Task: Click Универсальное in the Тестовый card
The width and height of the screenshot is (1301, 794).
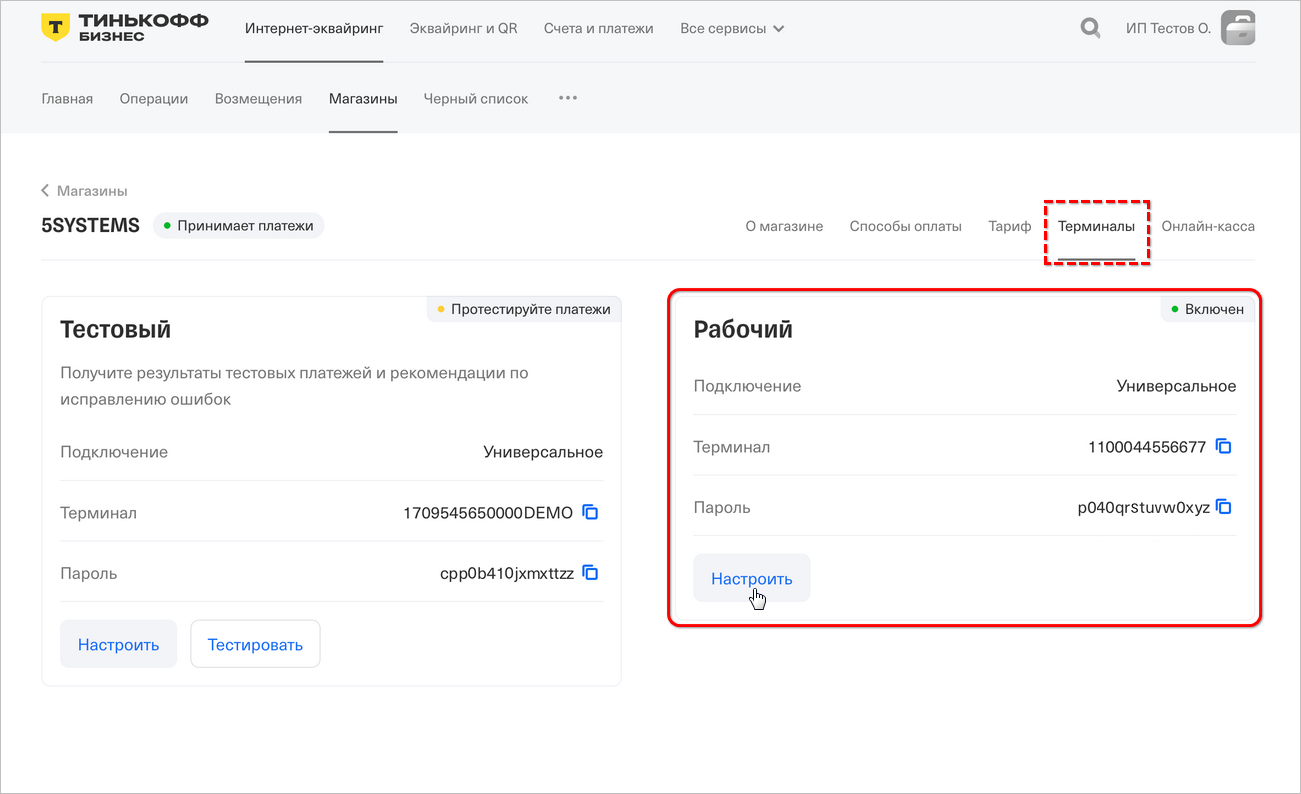Action: pos(543,452)
